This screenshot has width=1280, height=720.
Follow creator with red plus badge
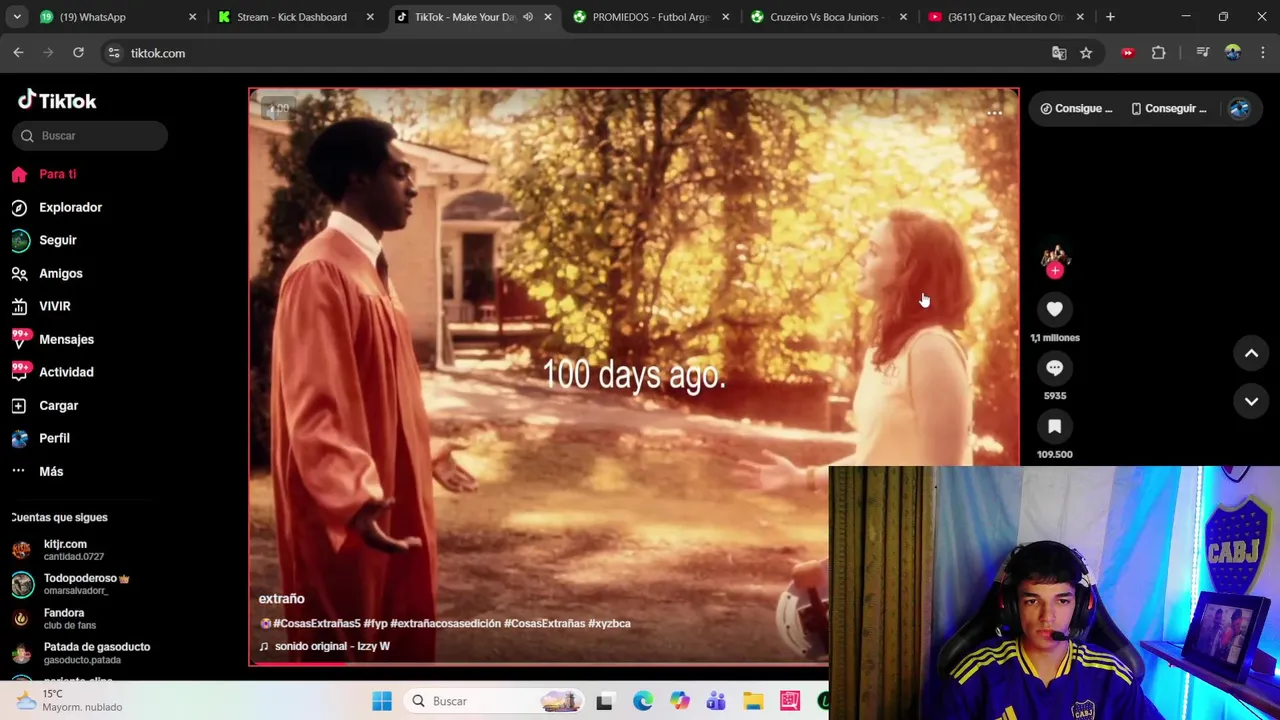pyautogui.click(x=1054, y=270)
